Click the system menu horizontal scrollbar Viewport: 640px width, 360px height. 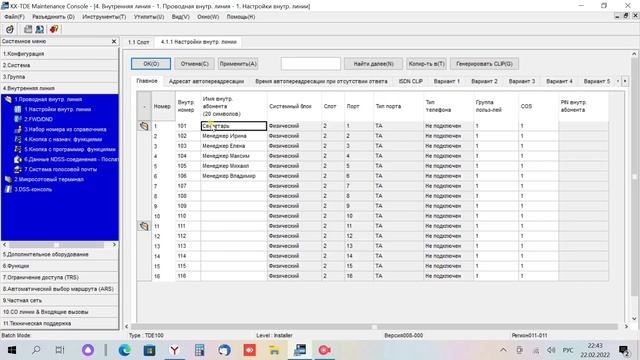[60, 244]
